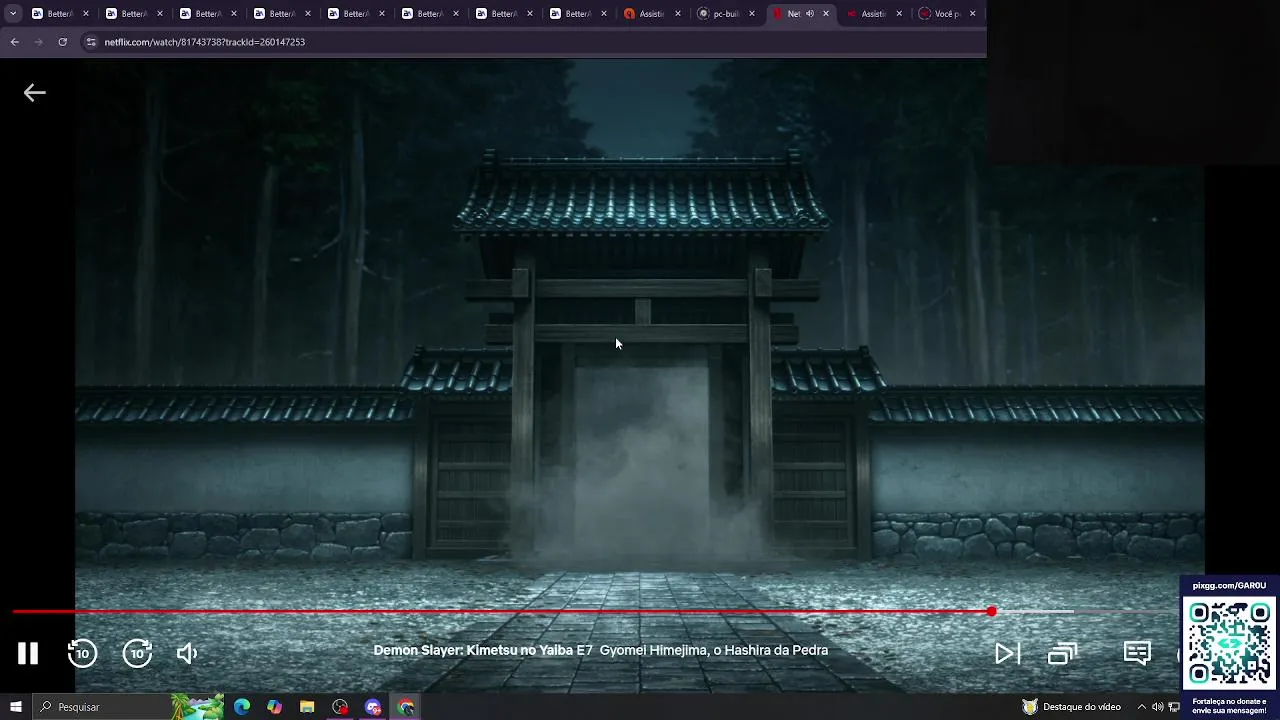The image size is (1280, 720).
Task: Click the episode title 'Gyomei Himejima, o Hashira da Pedra'
Action: click(714, 650)
